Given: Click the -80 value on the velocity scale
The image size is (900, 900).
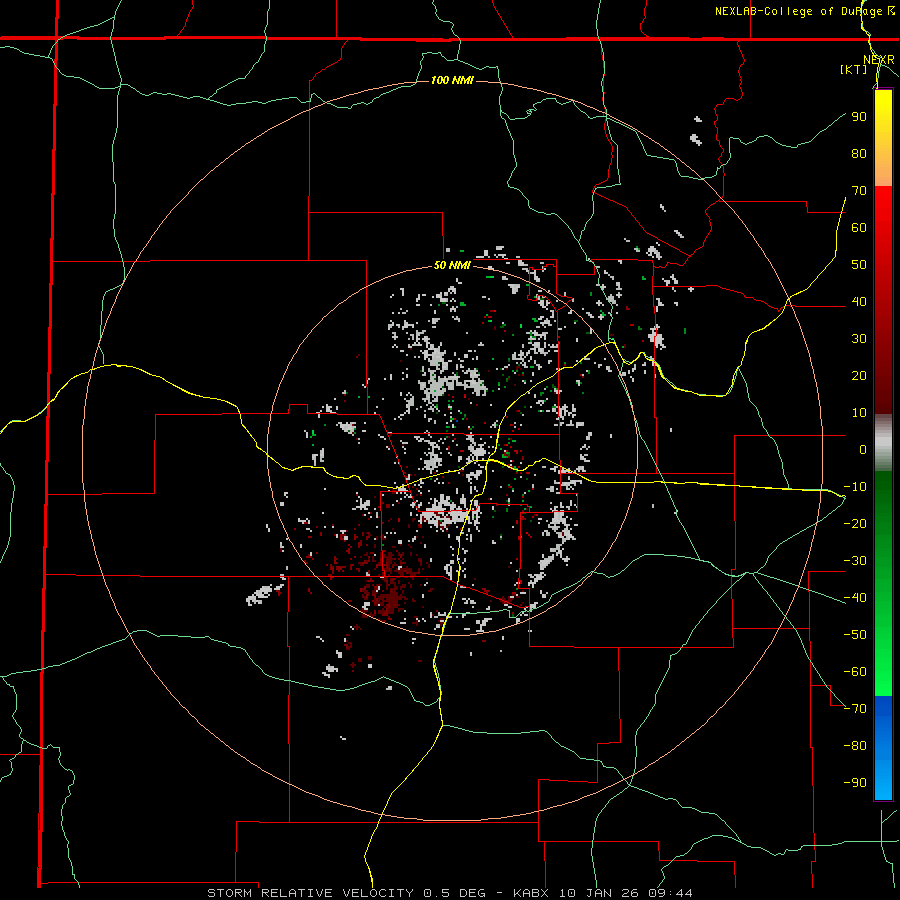Looking at the screenshot, I should [855, 746].
